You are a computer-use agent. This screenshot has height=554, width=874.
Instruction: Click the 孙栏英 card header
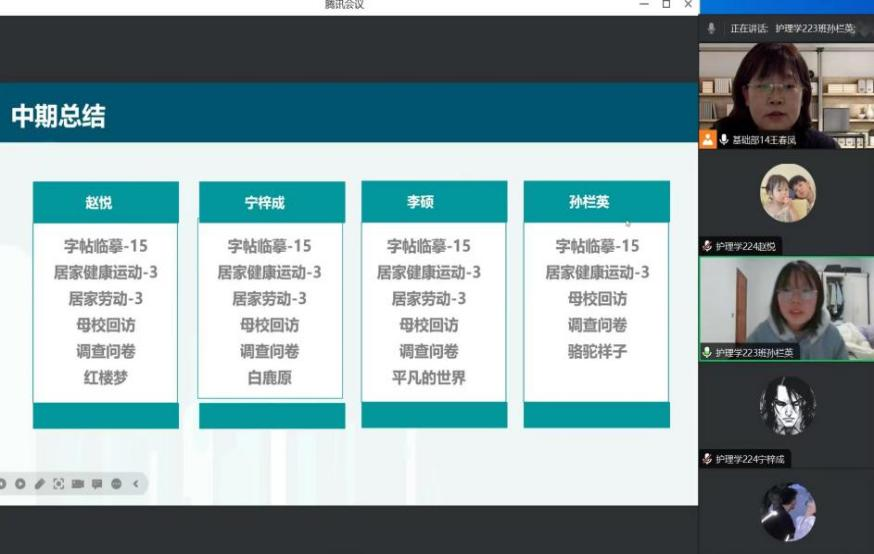pos(596,202)
